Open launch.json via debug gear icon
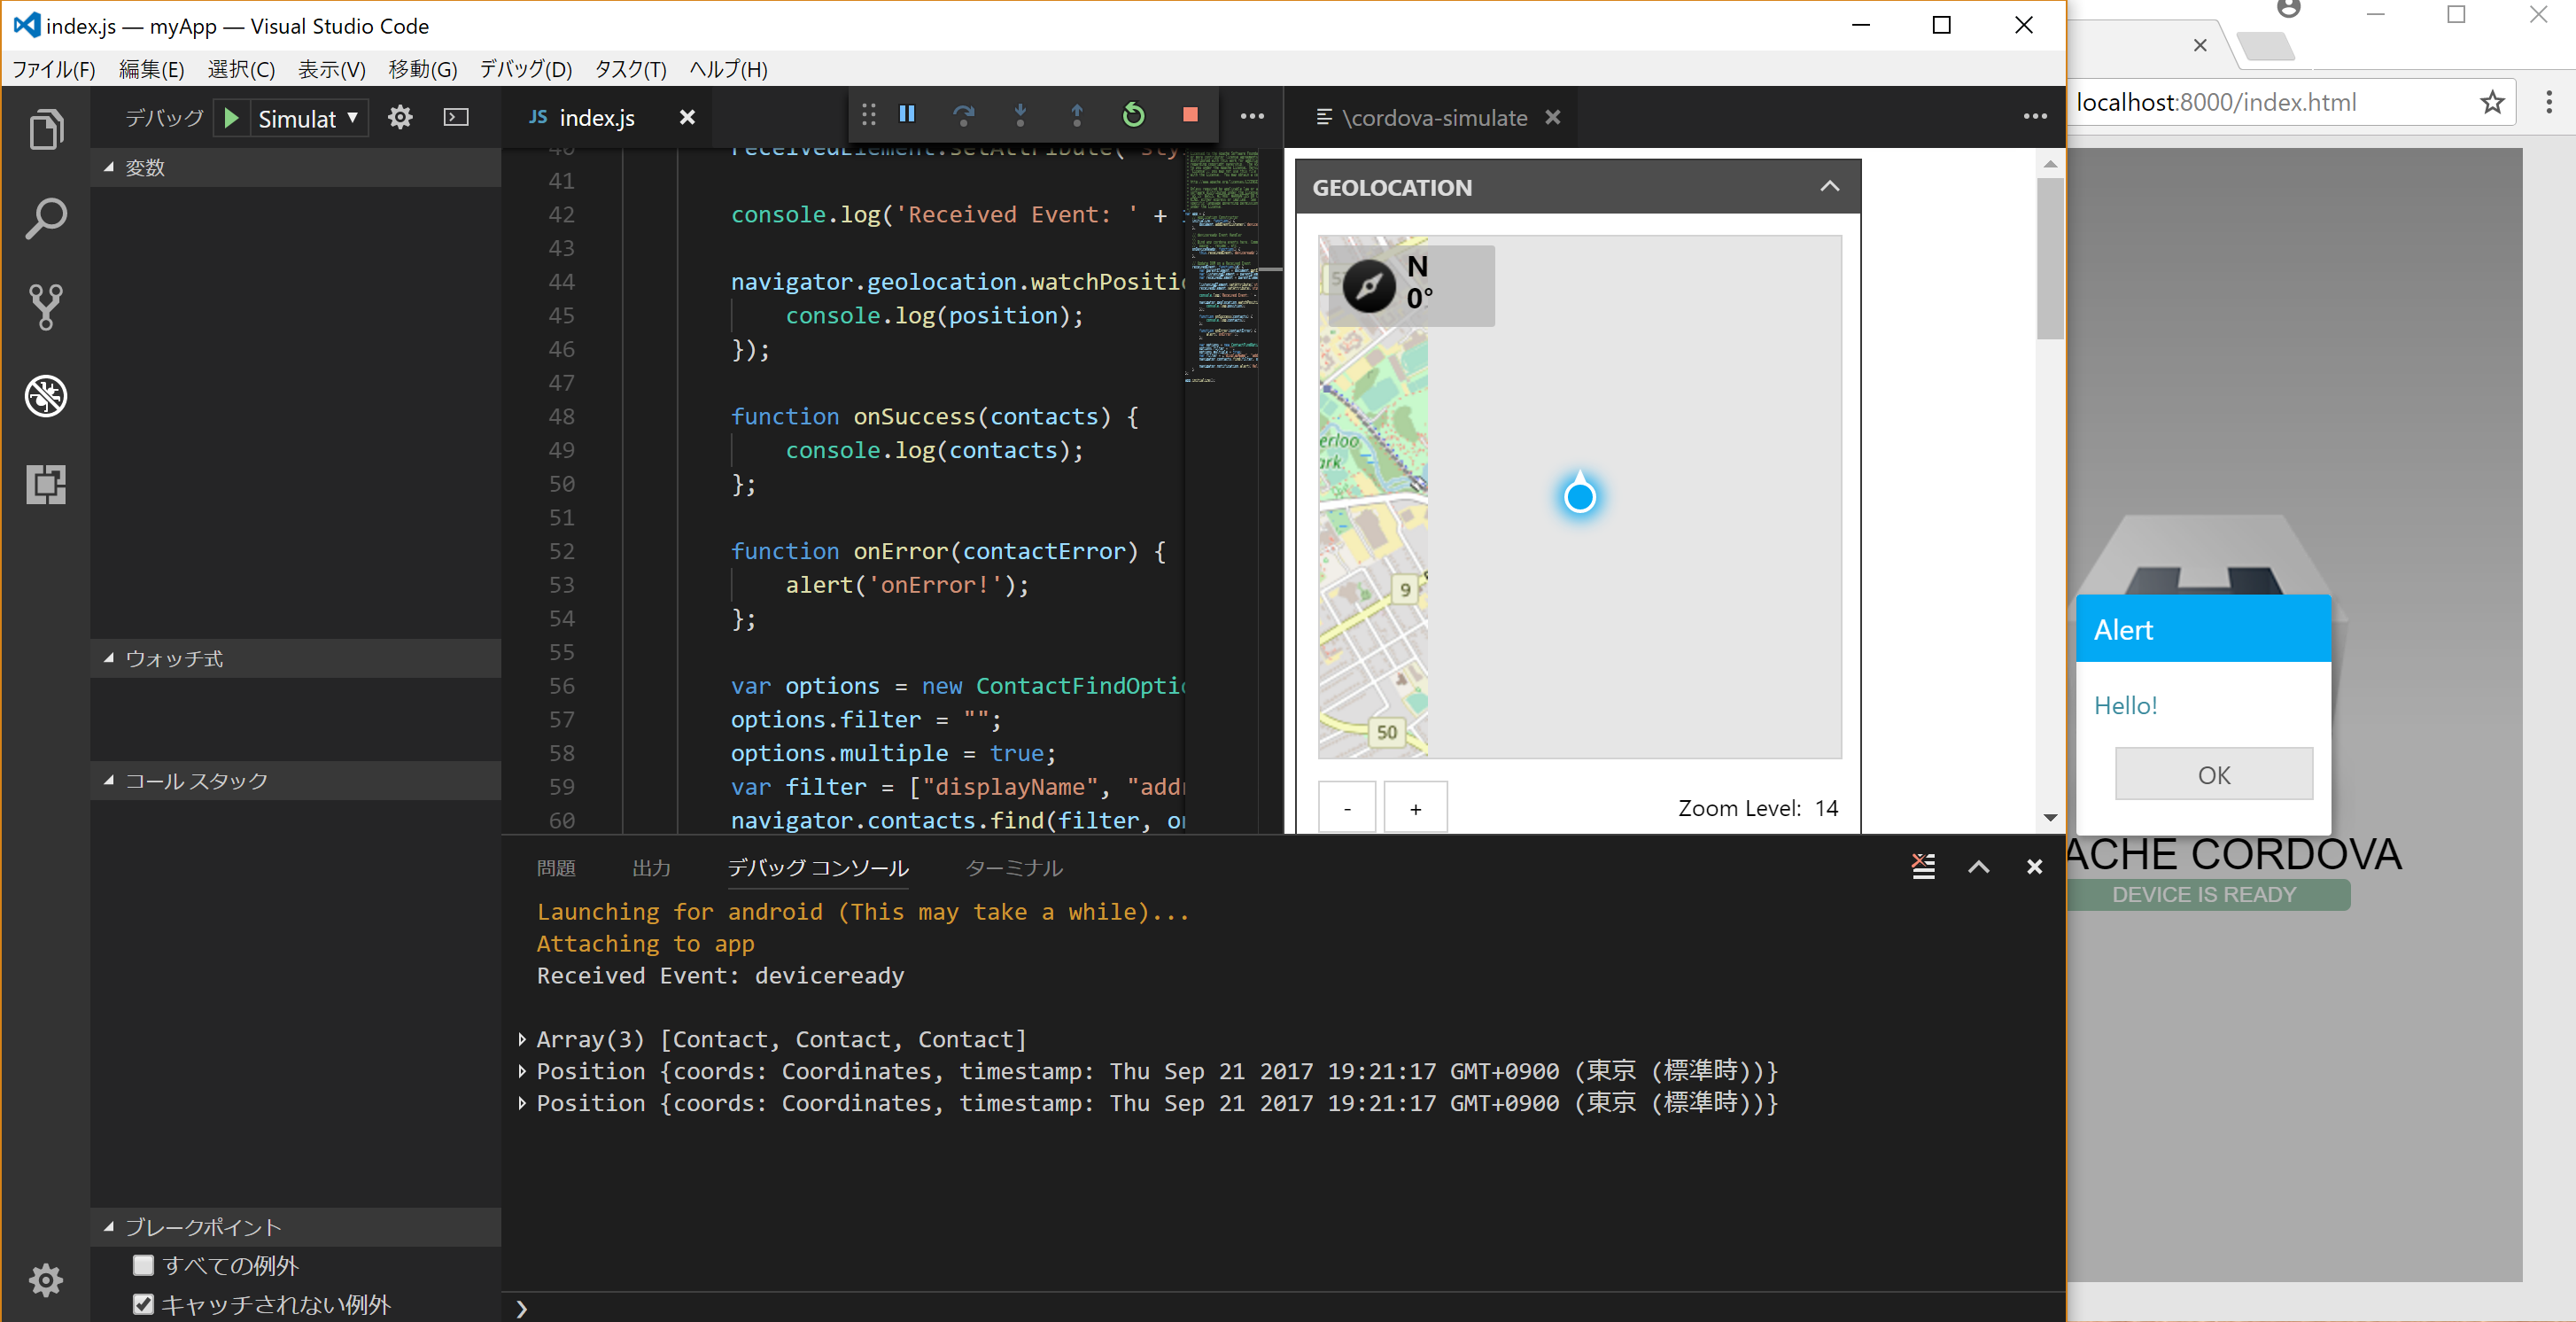Image resolution: width=2576 pixels, height=1322 pixels. point(400,117)
